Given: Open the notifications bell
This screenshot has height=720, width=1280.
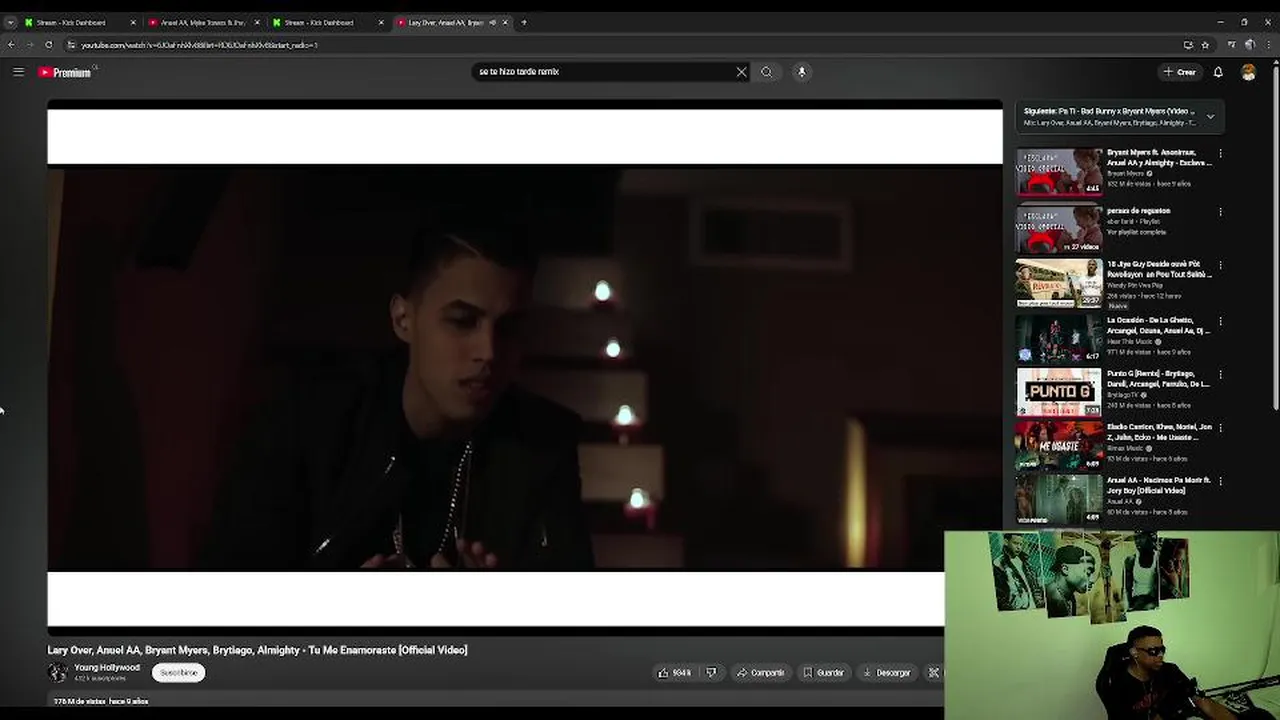Looking at the screenshot, I should pyautogui.click(x=1218, y=72).
